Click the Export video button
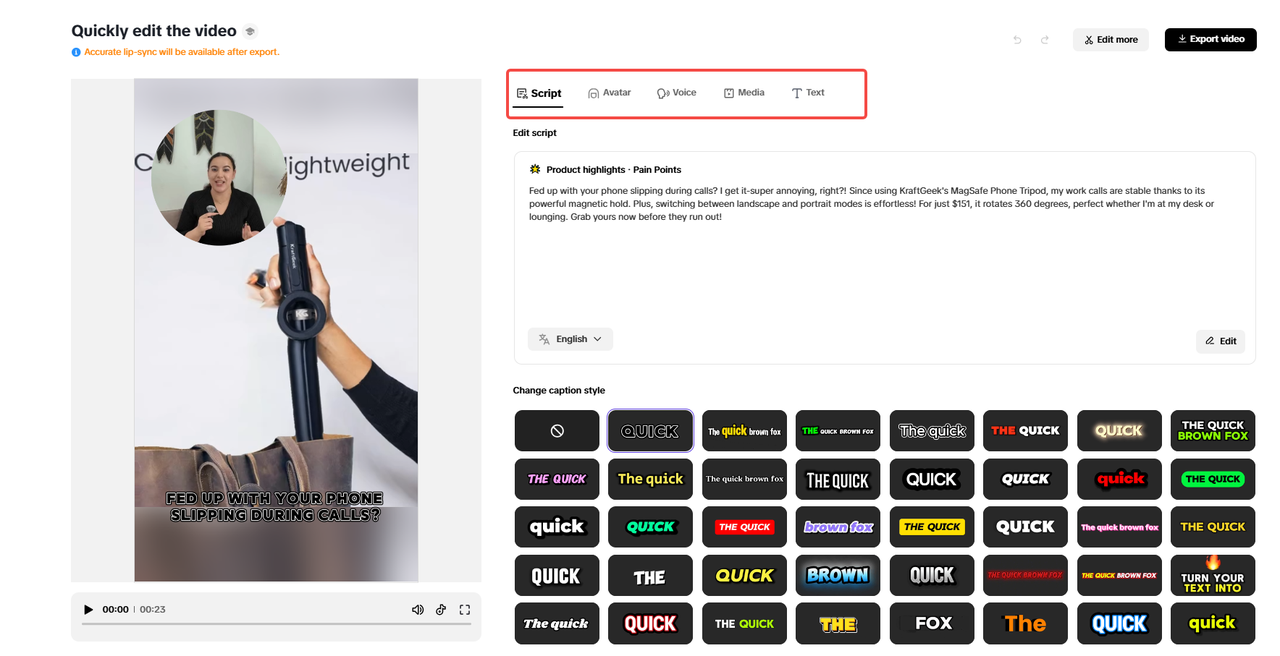1280x656 pixels. pos(1210,39)
